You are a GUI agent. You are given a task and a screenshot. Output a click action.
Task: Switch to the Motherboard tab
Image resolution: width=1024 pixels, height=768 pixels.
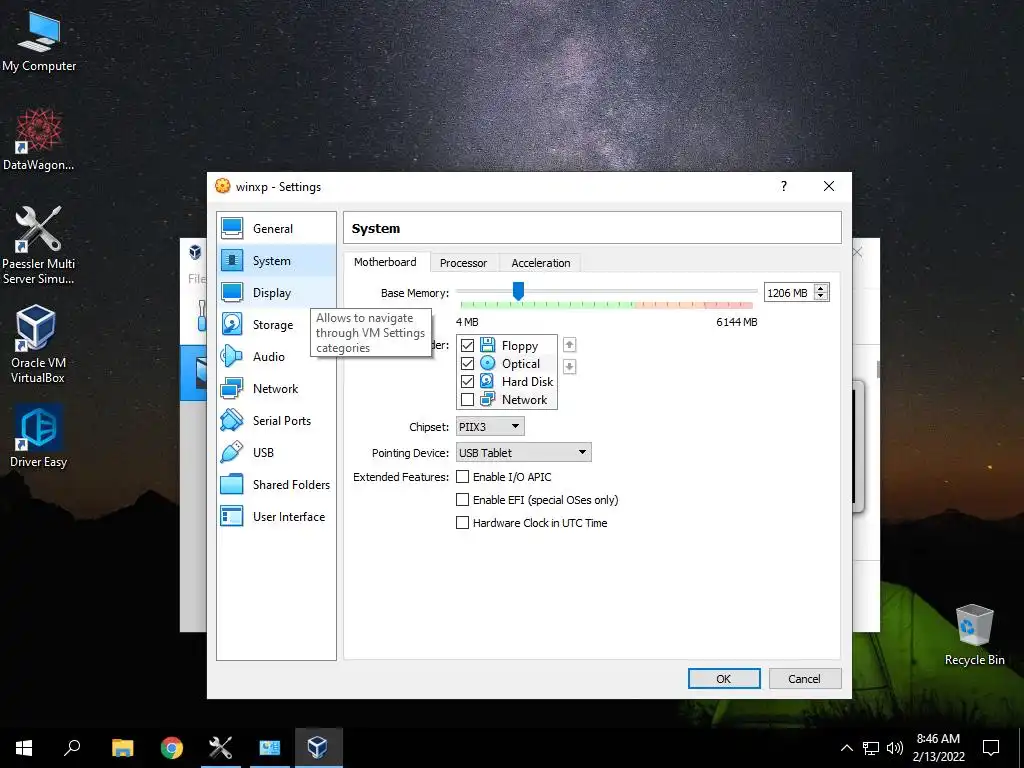tap(385, 262)
